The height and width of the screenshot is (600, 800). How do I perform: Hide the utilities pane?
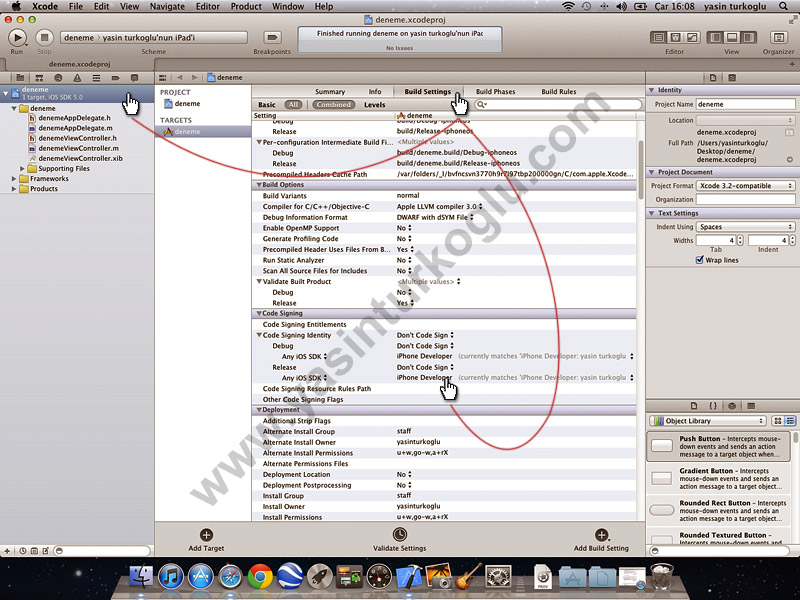(x=748, y=37)
